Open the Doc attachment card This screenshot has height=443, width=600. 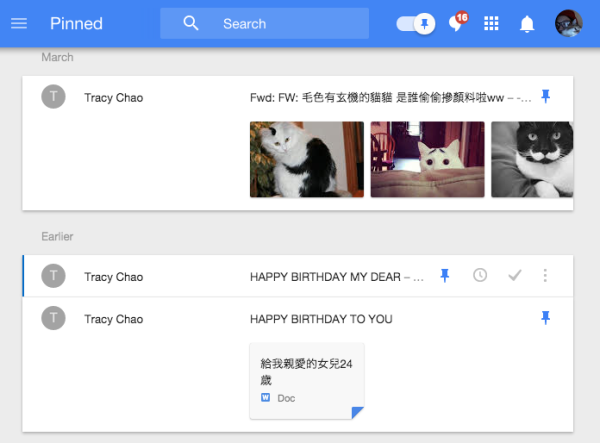[307, 380]
